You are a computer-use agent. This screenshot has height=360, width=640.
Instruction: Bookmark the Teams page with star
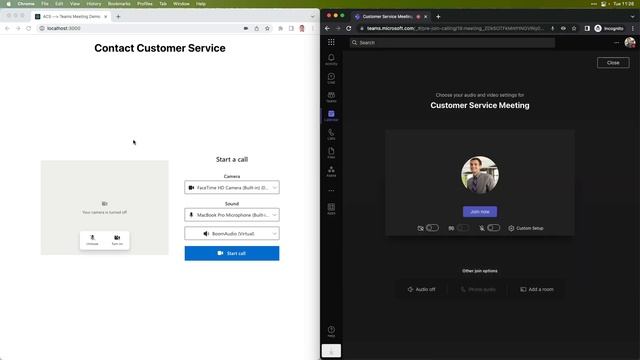[x=574, y=29]
